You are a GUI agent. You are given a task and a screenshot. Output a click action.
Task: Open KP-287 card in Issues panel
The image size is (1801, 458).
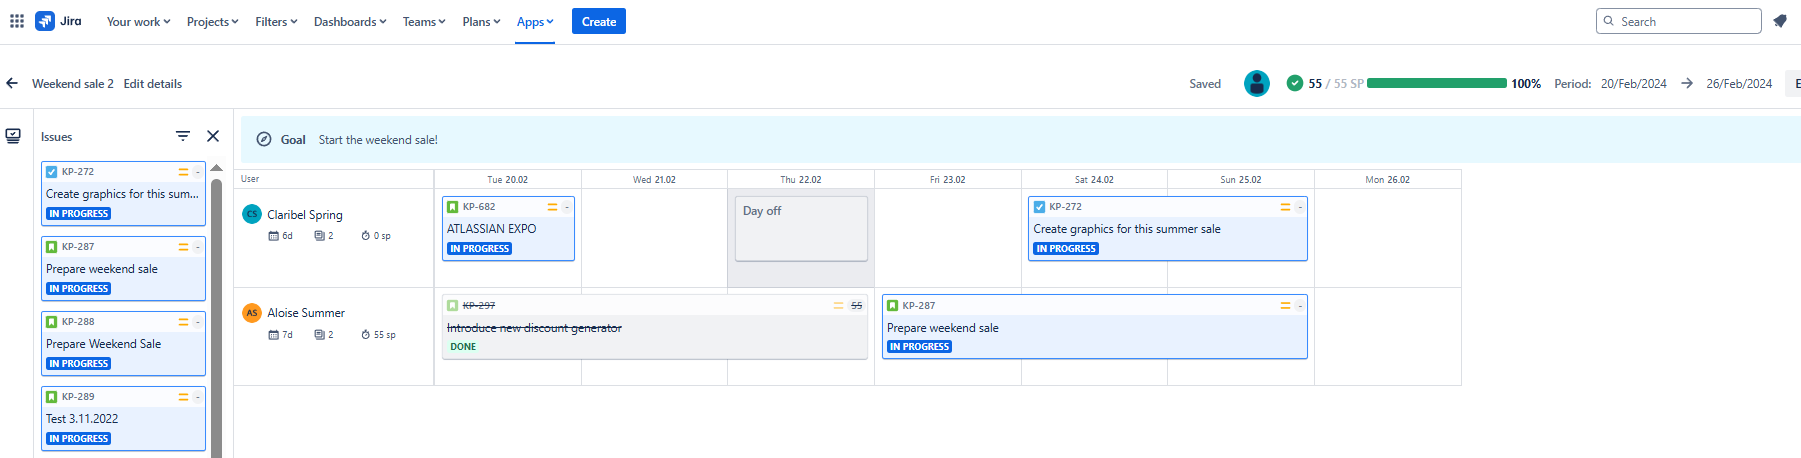[124, 268]
